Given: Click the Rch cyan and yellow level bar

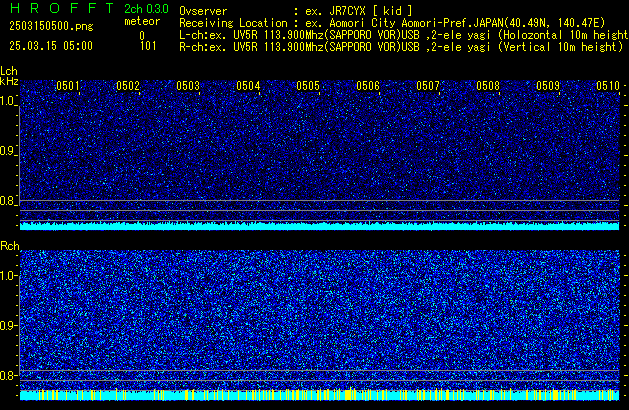Looking at the screenshot, I should (320, 395).
